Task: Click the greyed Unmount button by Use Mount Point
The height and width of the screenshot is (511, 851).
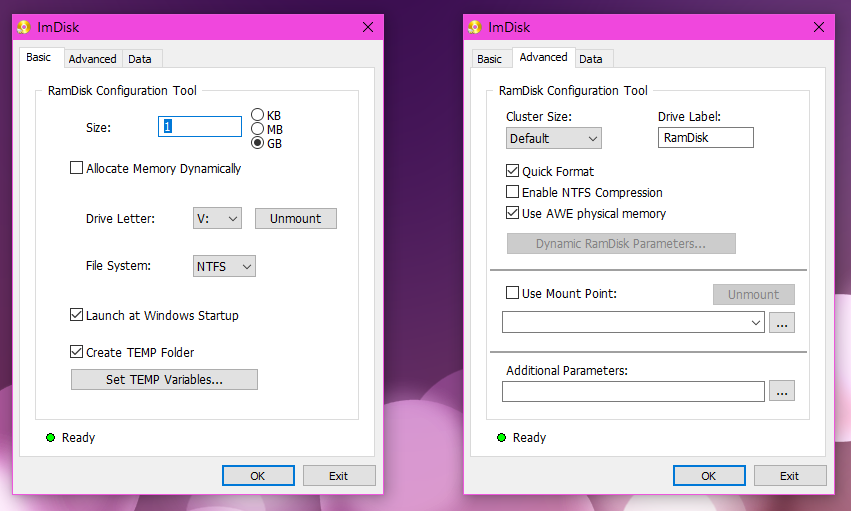Action: click(x=754, y=295)
